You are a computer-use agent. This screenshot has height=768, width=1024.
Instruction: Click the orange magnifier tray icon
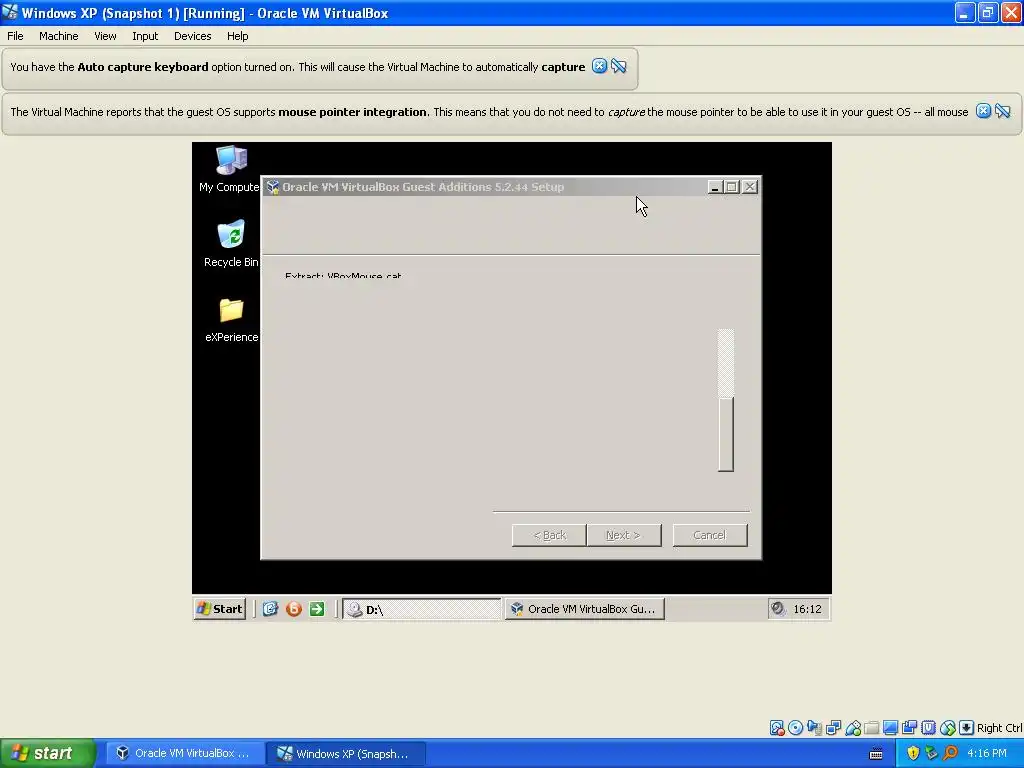coord(950,754)
